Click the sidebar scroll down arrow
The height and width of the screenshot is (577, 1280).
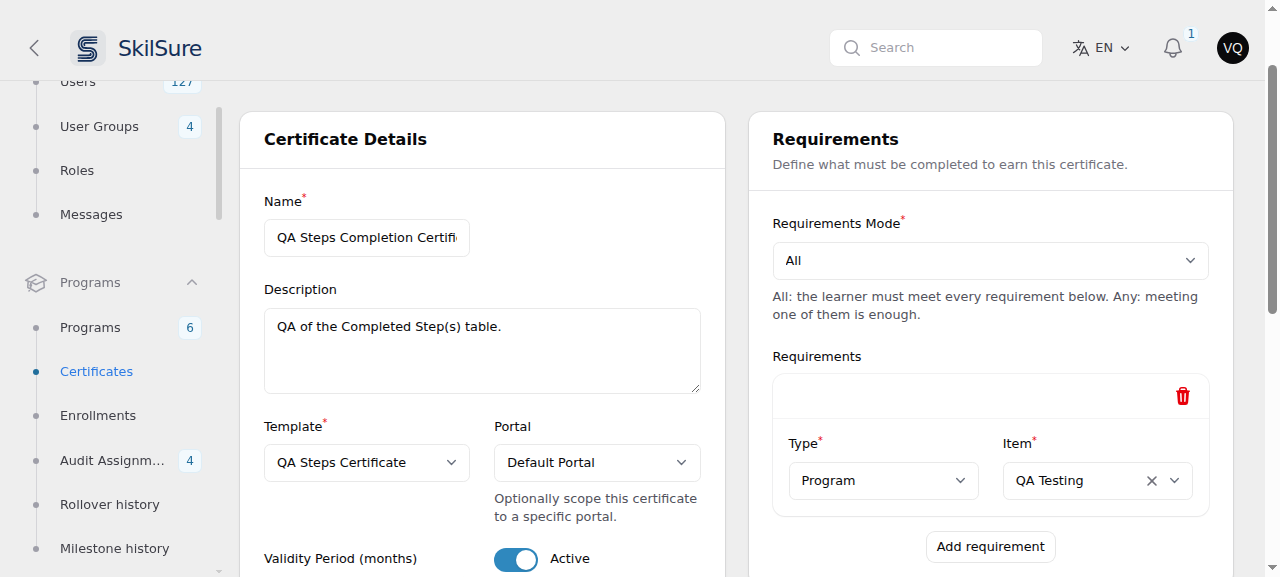pyautogui.click(x=219, y=571)
